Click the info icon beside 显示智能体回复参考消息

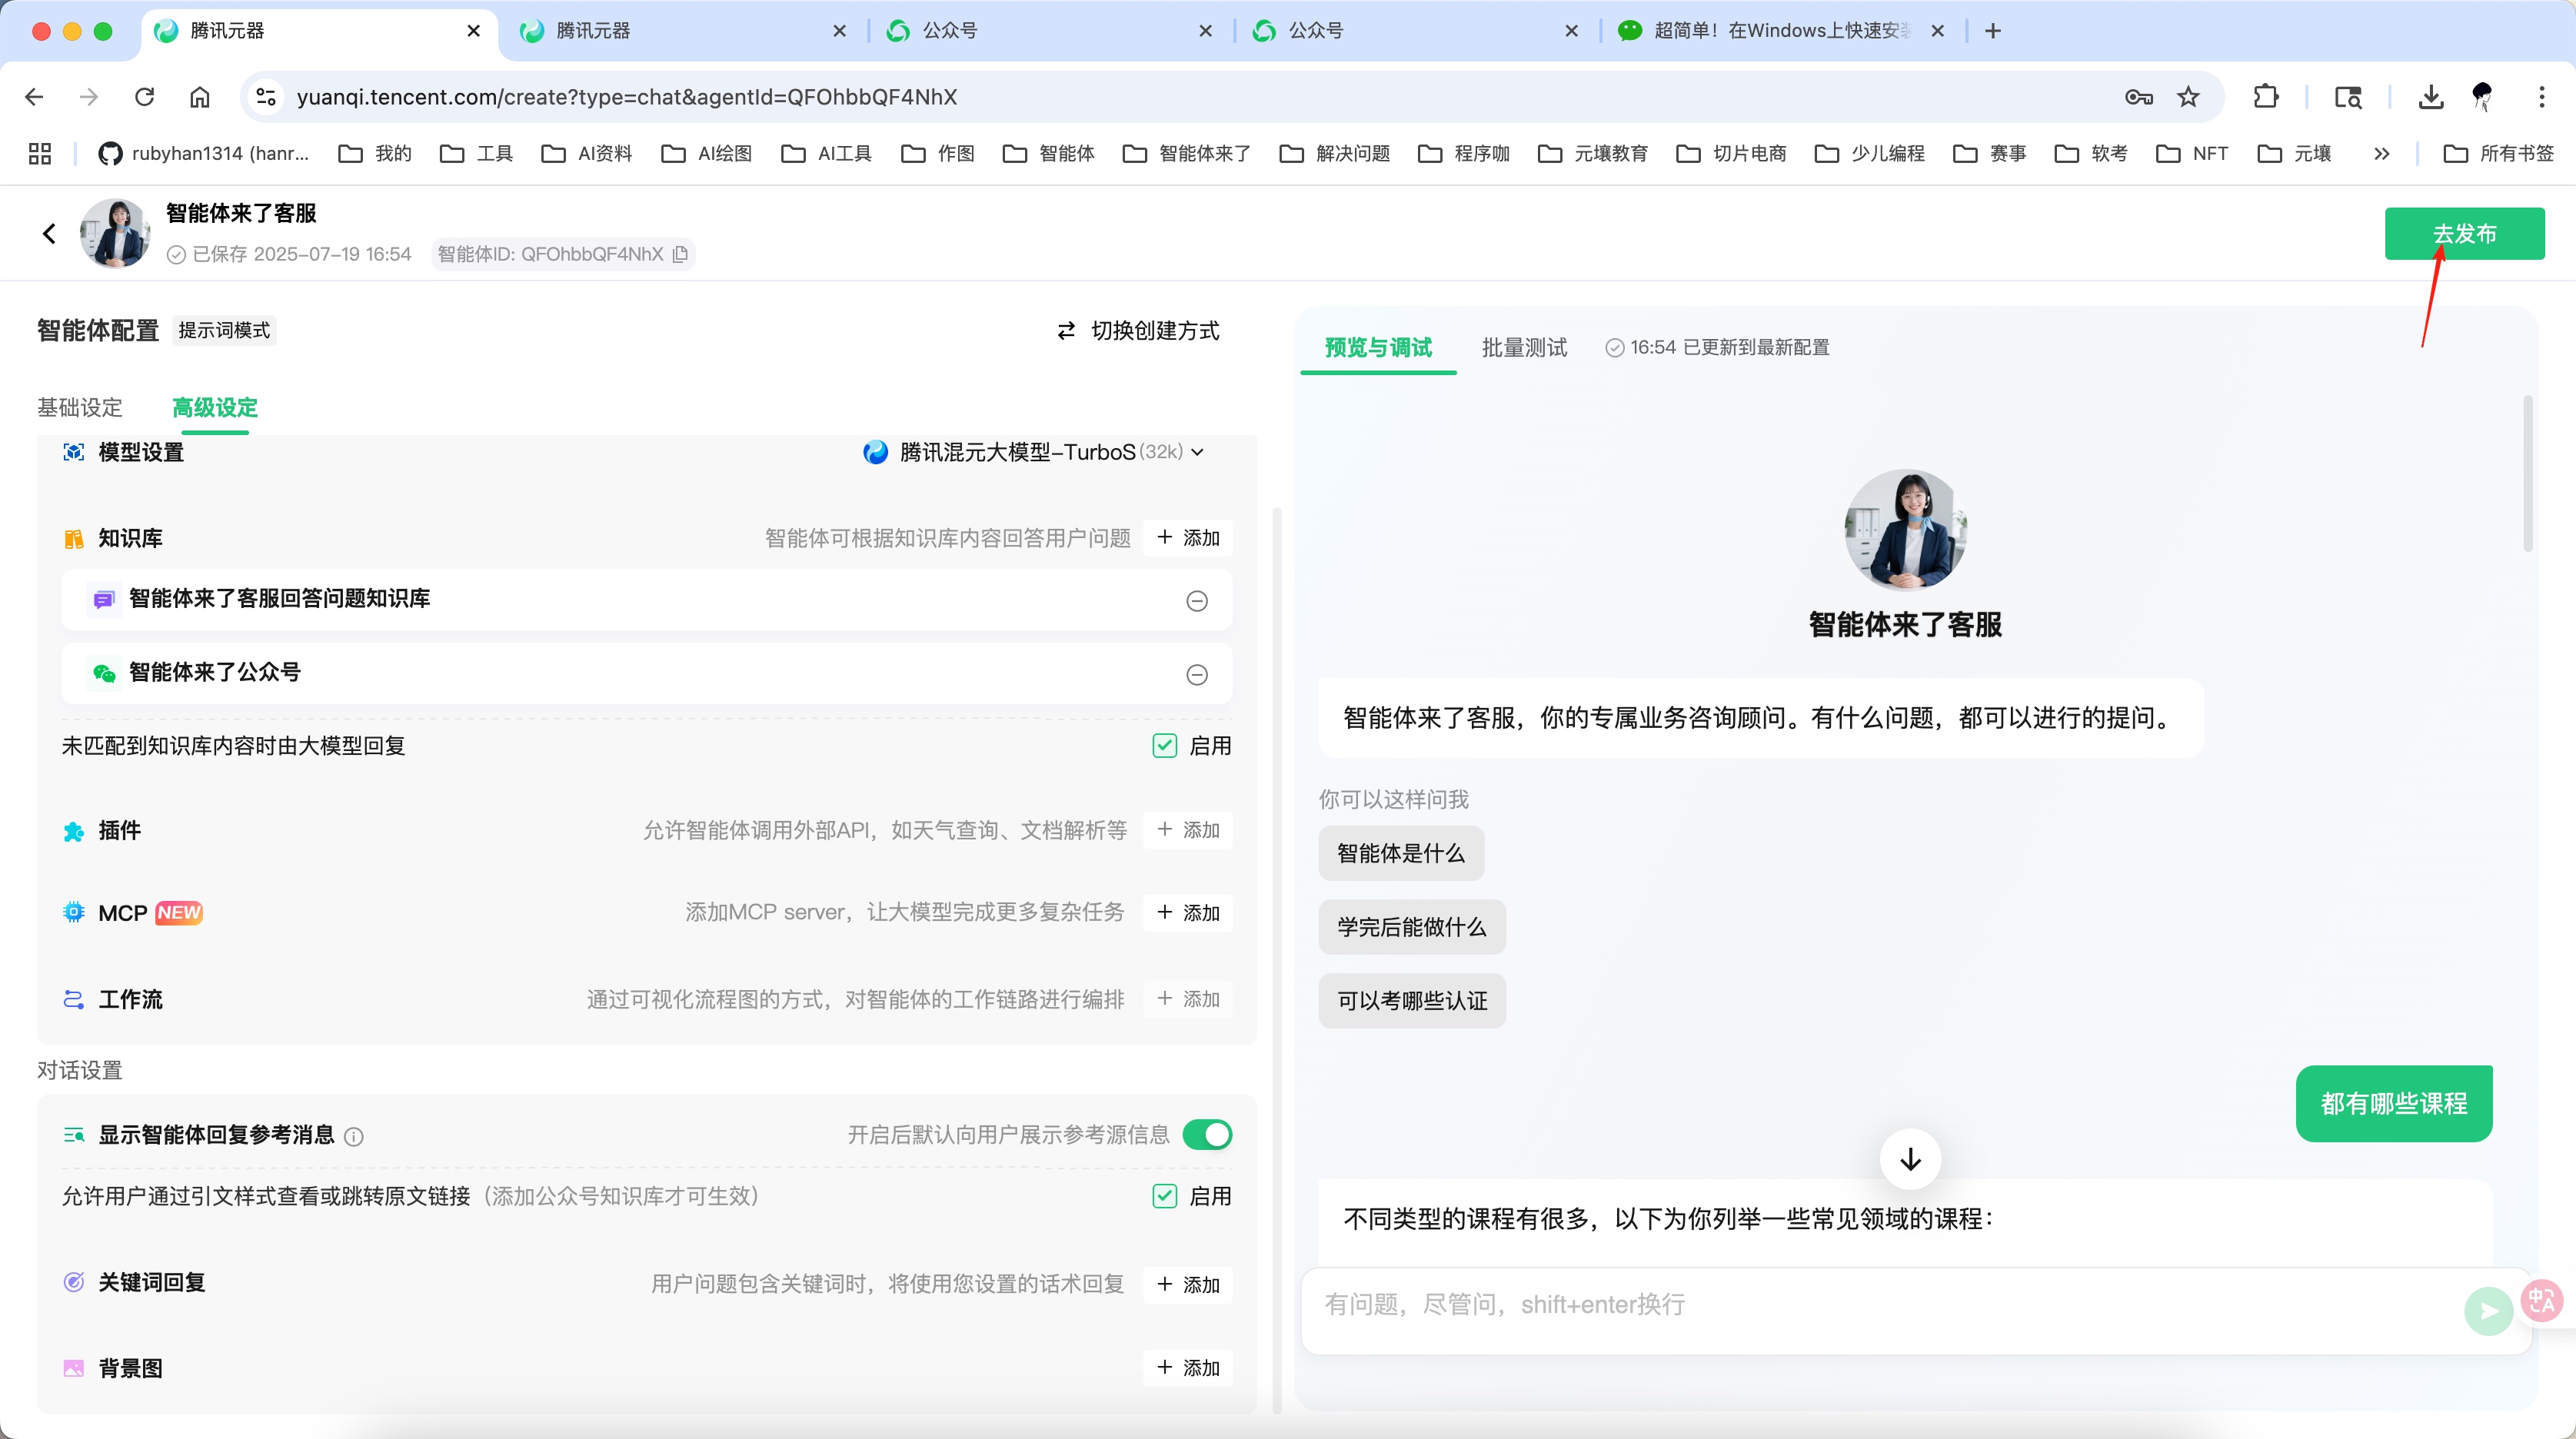point(355,1137)
